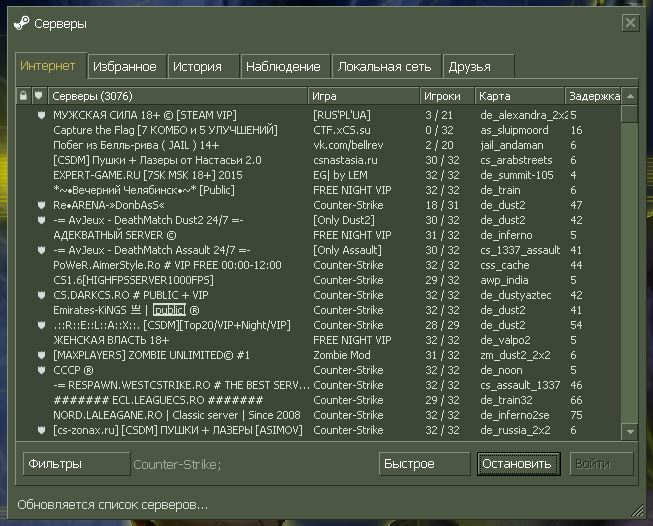Switch to the Наблюдение tab
Image resolution: width=653 pixels, height=526 pixels.
(286, 67)
